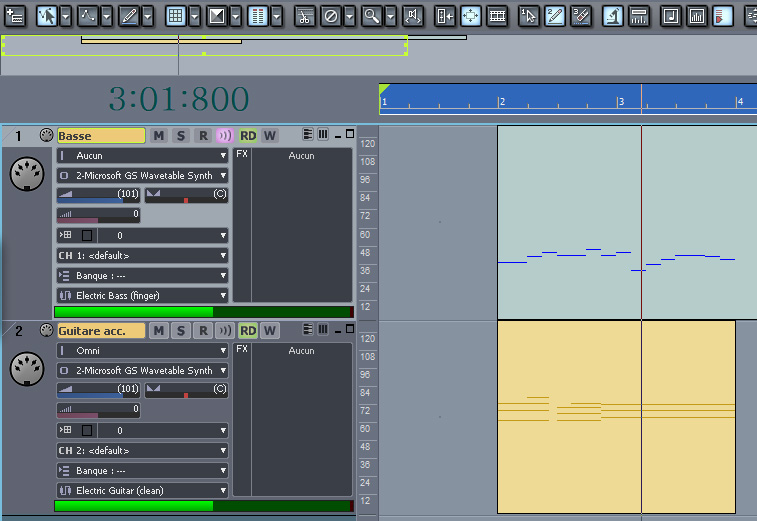The height and width of the screenshot is (521, 757).
Task: Click the insert new track icon
Action: pyautogui.click(x=15, y=16)
